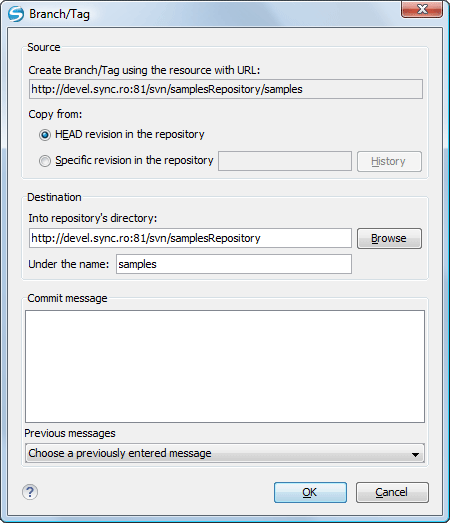Image resolution: width=450 pixels, height=523 pixels.
Task: Click the 'Specific revision in the repository' label text
Action: [134, 160]
